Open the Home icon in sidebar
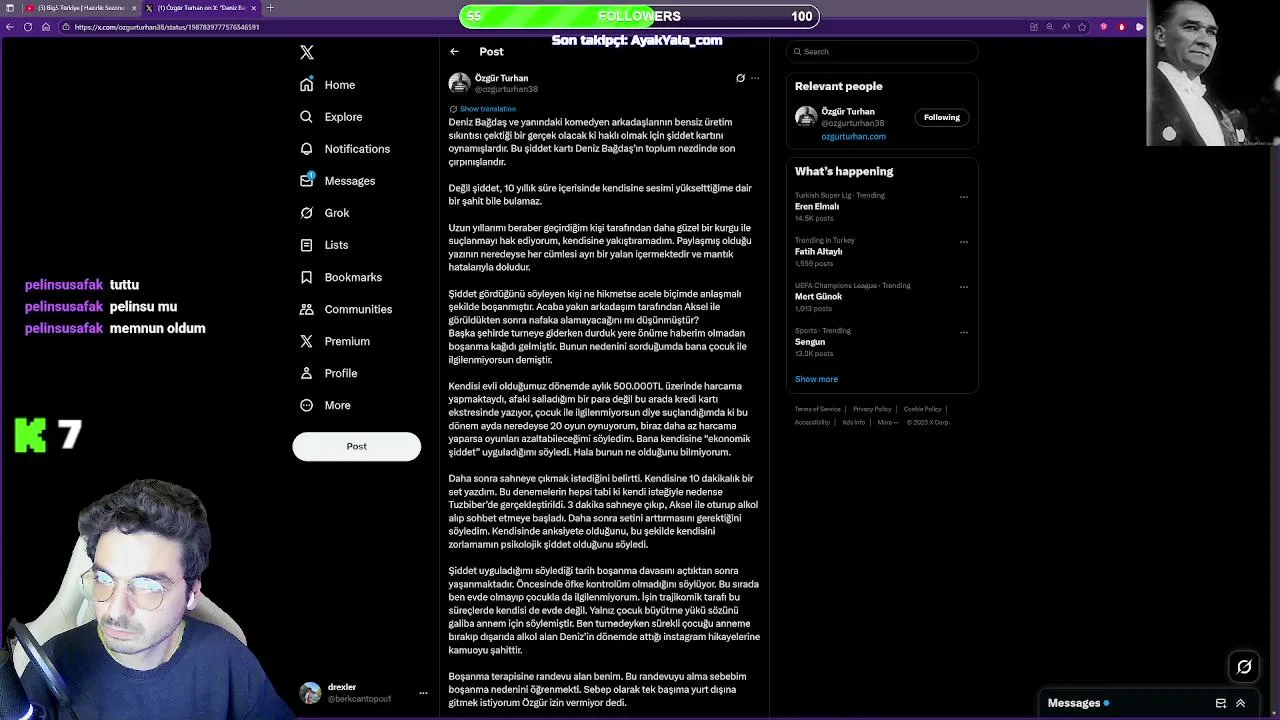 coord(307,85)
